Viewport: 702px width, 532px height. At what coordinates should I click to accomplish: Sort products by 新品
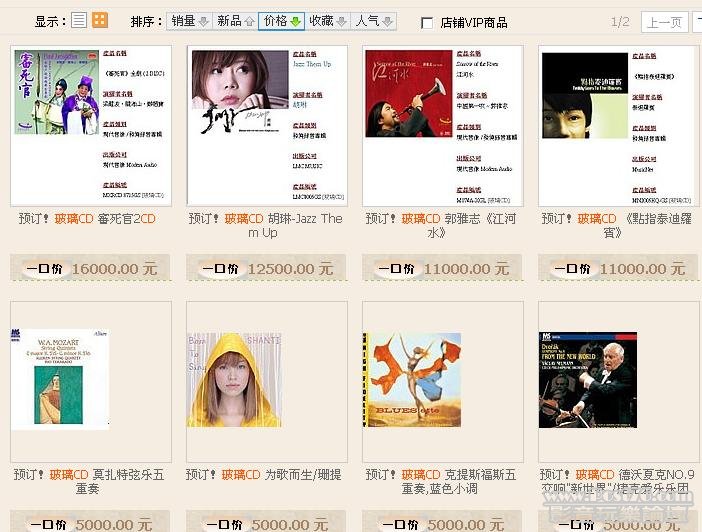[235, 21]
